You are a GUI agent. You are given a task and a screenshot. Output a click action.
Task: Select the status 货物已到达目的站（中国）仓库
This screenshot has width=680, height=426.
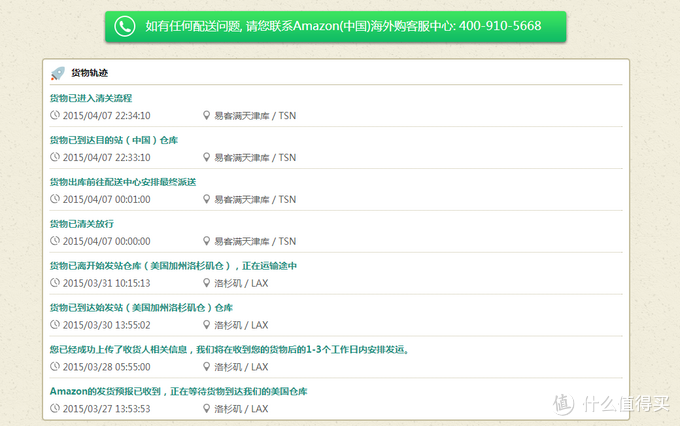114,140
